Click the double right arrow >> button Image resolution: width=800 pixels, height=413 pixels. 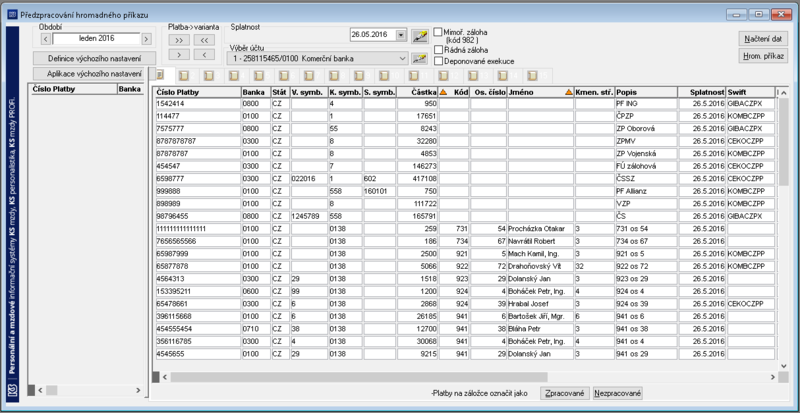click(179, 40)
